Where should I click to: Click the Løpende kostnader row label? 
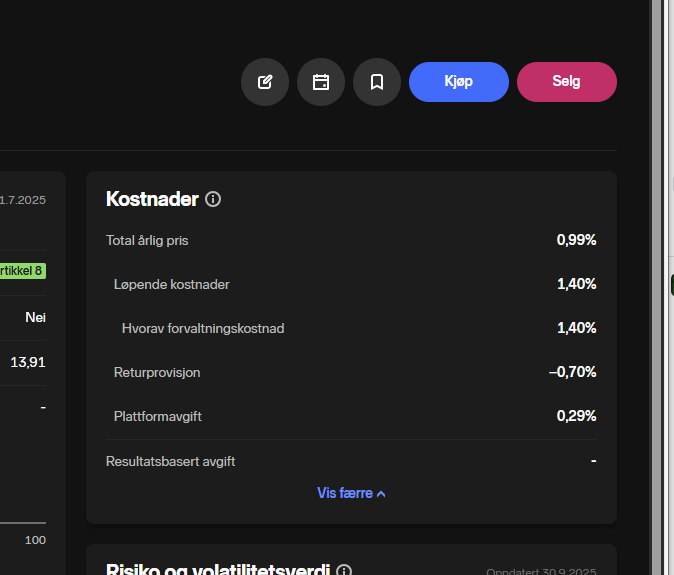tap(172, 284)
